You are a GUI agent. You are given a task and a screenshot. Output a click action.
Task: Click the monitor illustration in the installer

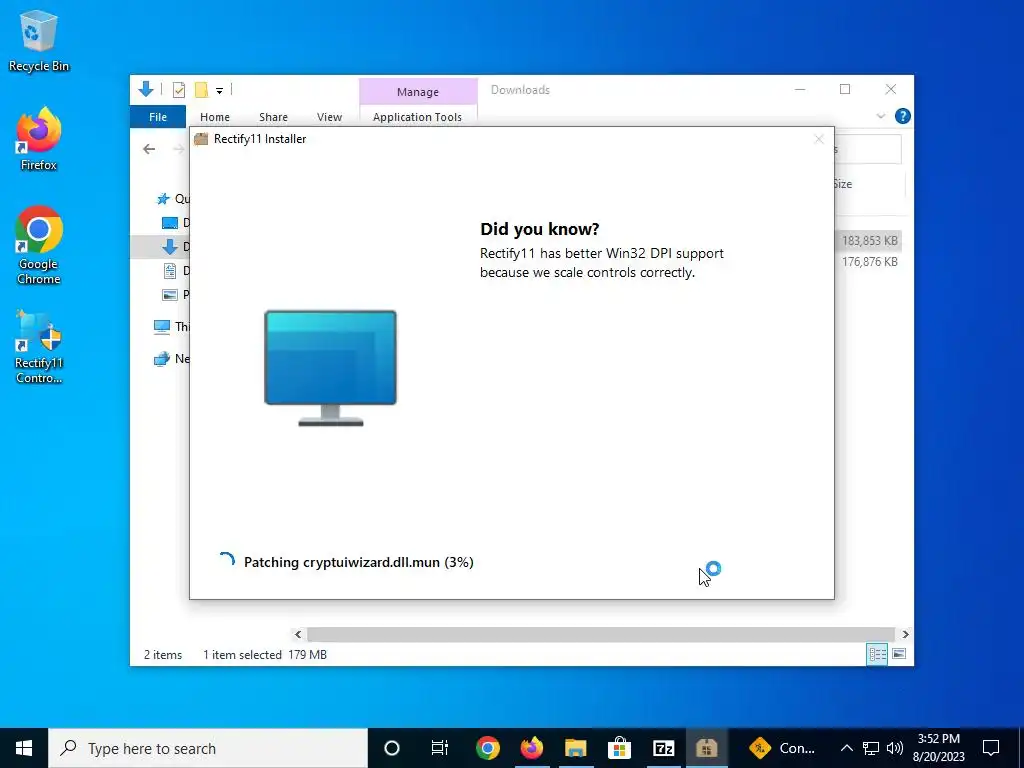[330, 368]
